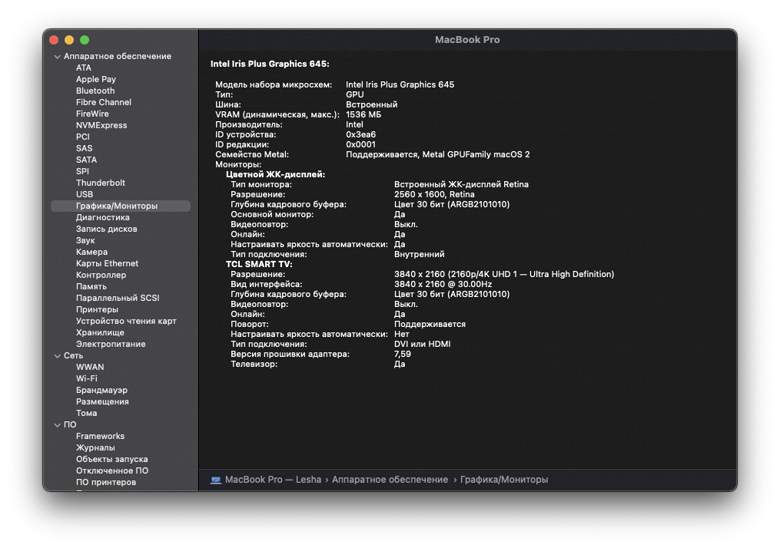Open ПО принтеров entry
This screenshot has width=780, height=548.
click(105, 482)
